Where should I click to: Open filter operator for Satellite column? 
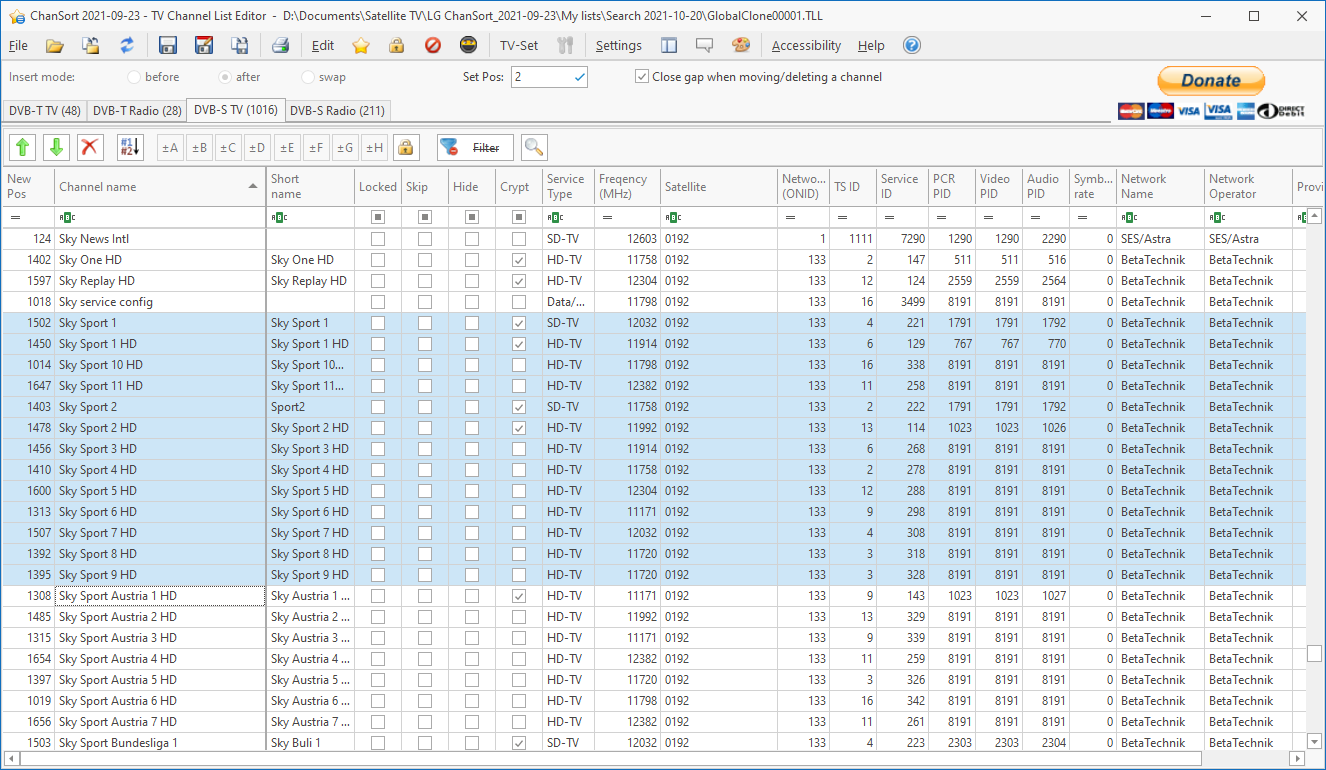[x=672, y=217]
